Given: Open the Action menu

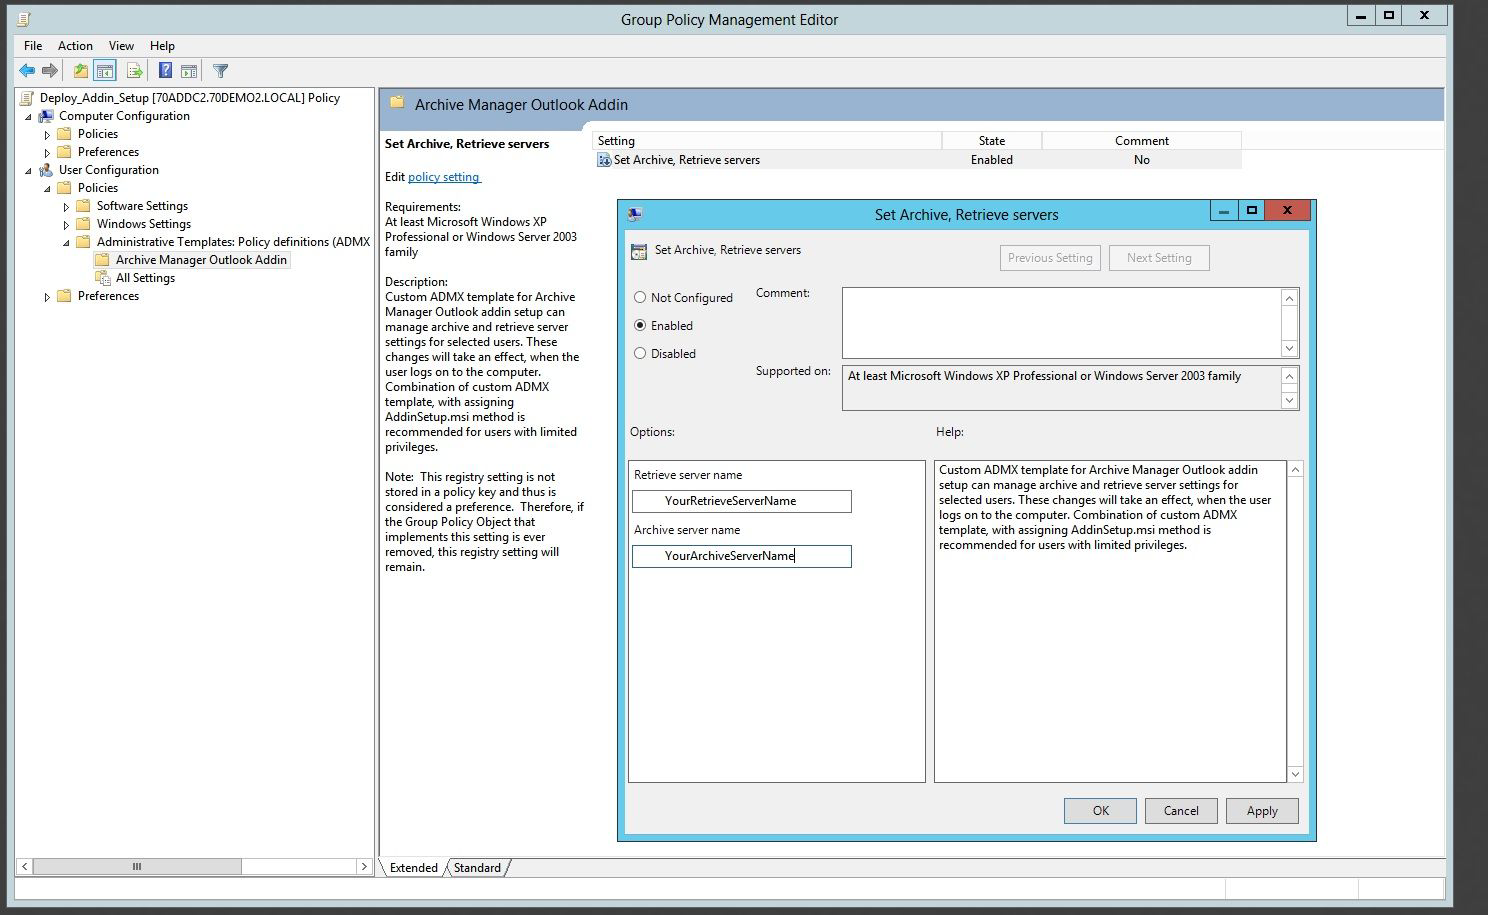Looking at the screenshot, I should coord(75,46).
